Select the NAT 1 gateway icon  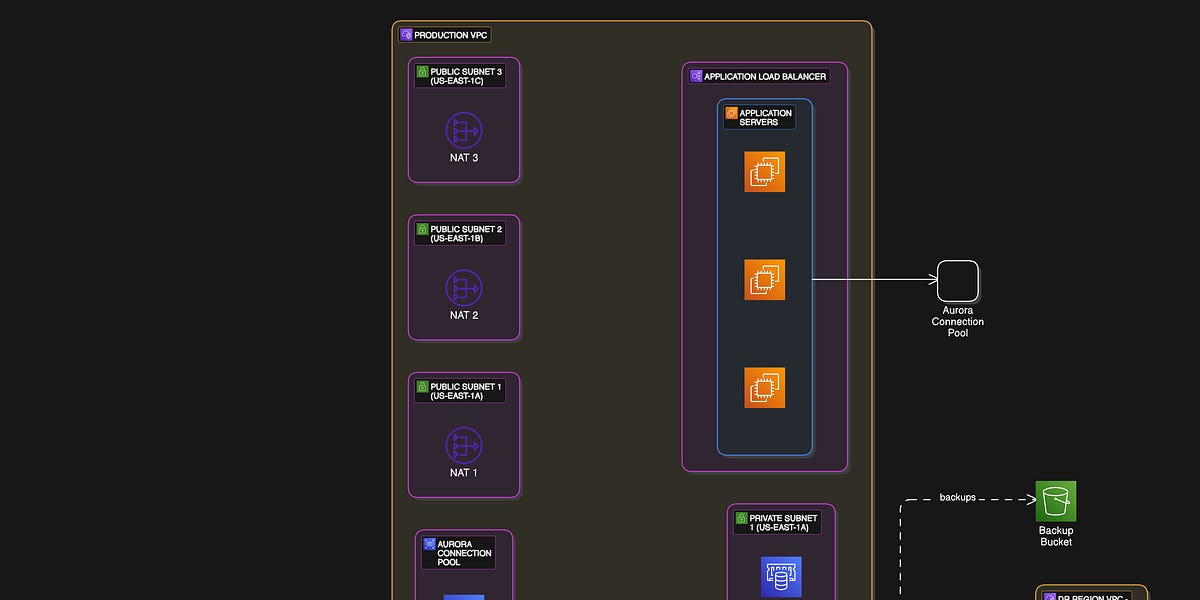[x=463, y=447]
